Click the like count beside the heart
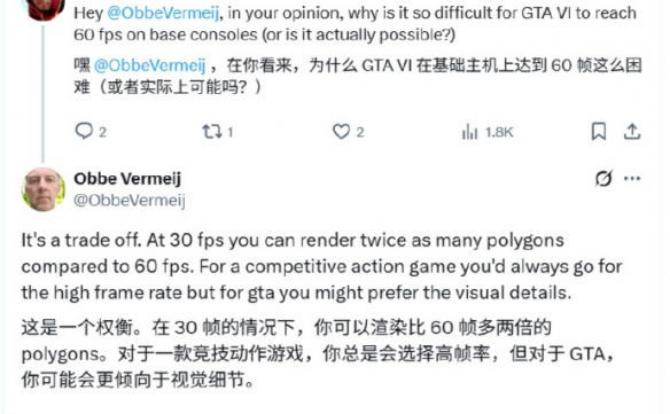Screen dimensions: 670x414 [360, 132]
